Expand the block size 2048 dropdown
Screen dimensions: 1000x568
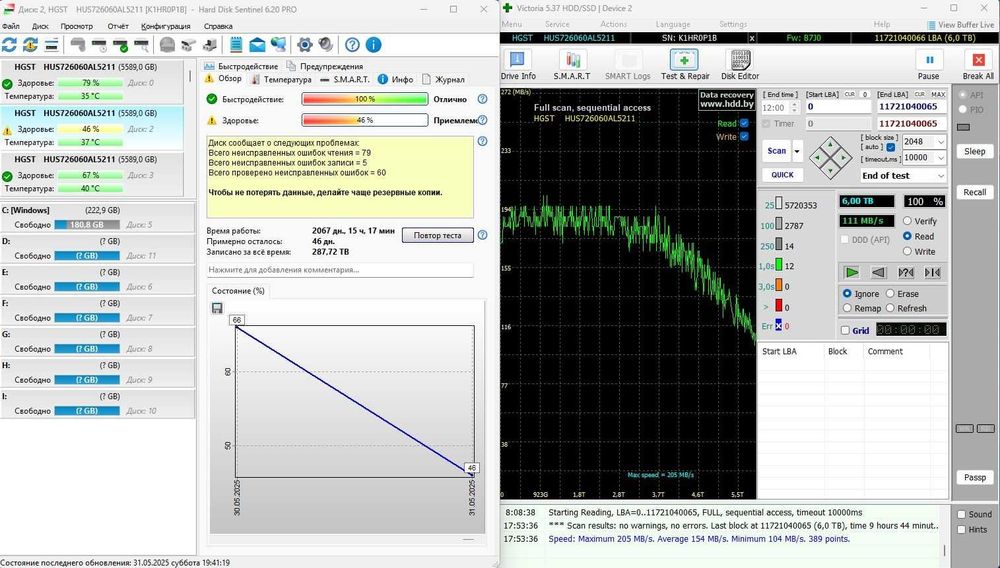tap(940, 142)
